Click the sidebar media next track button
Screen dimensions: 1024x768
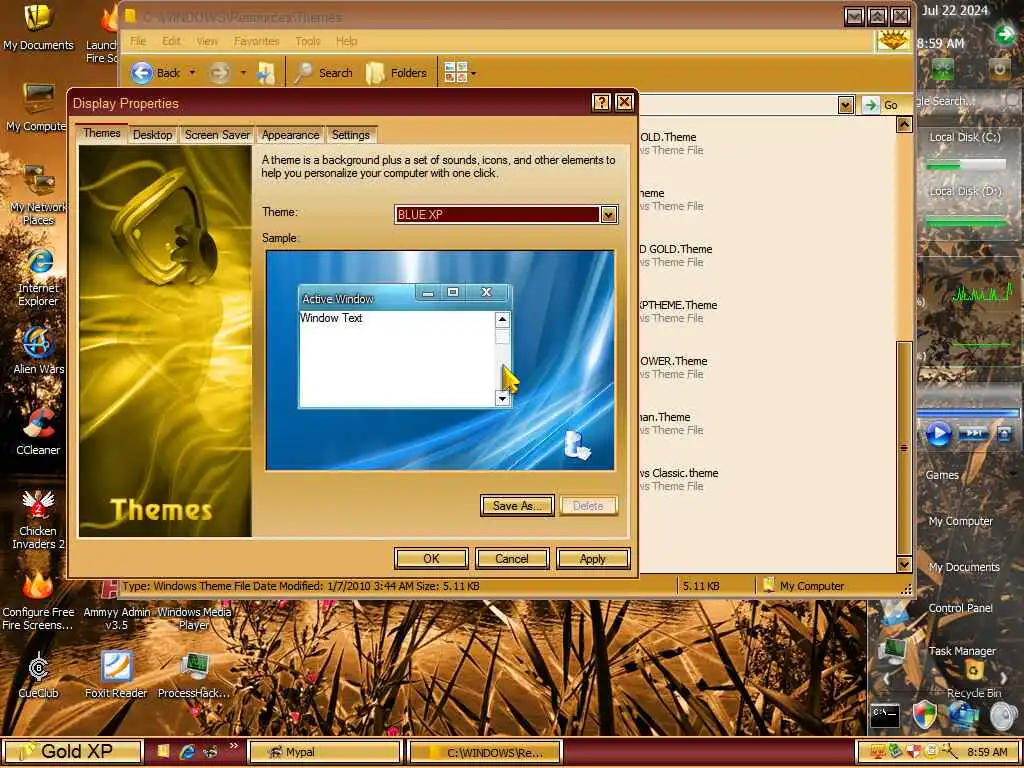(973, 433)
